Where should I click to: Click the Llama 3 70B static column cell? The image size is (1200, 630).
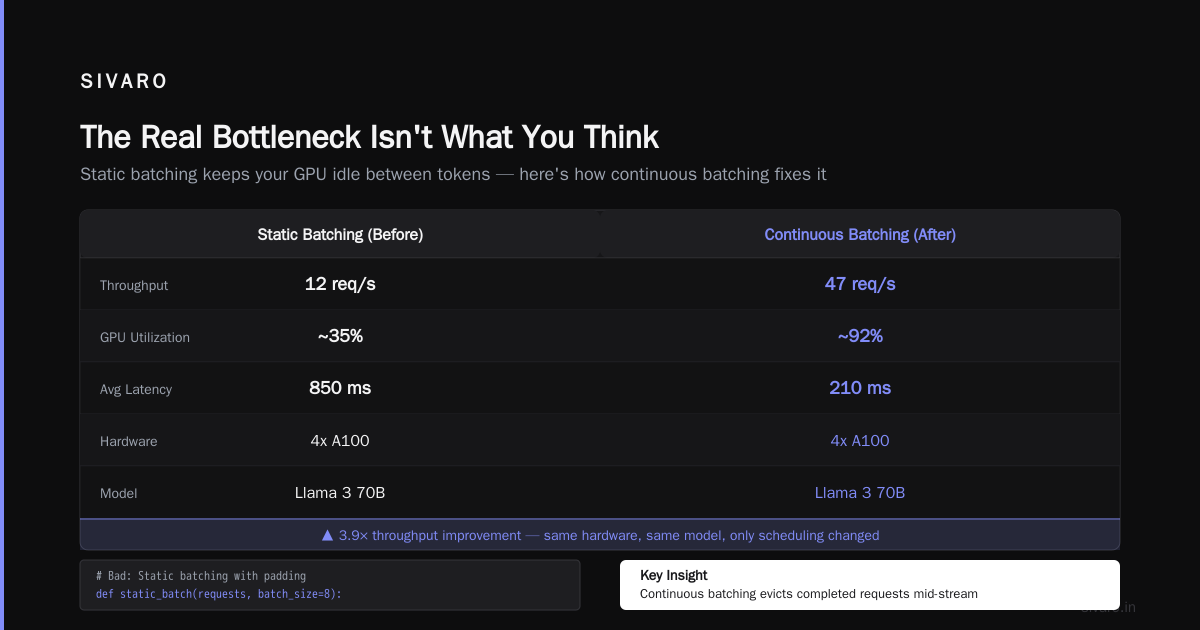coord(340,492)
